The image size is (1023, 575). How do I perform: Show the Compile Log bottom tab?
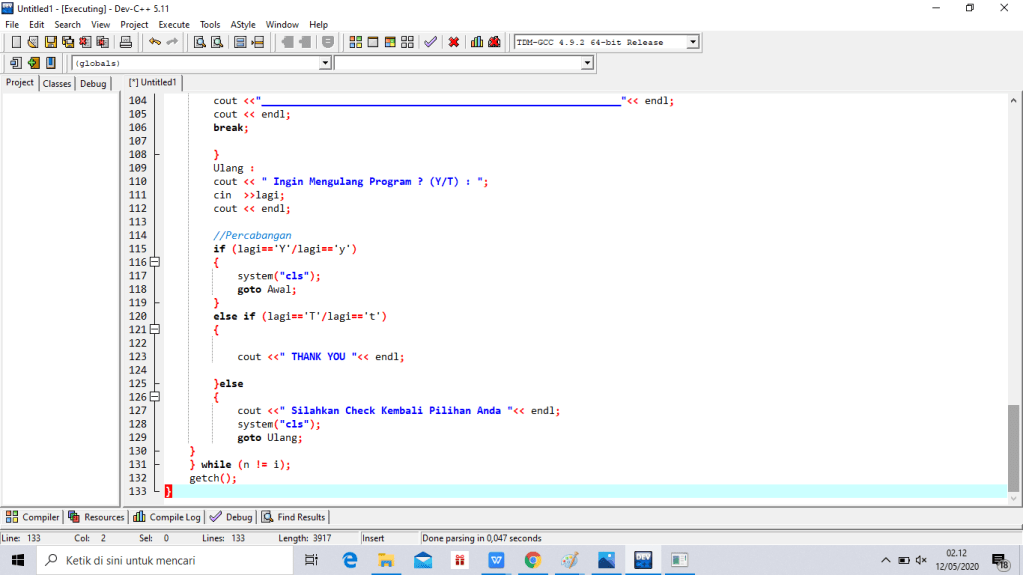coord(168,517)
